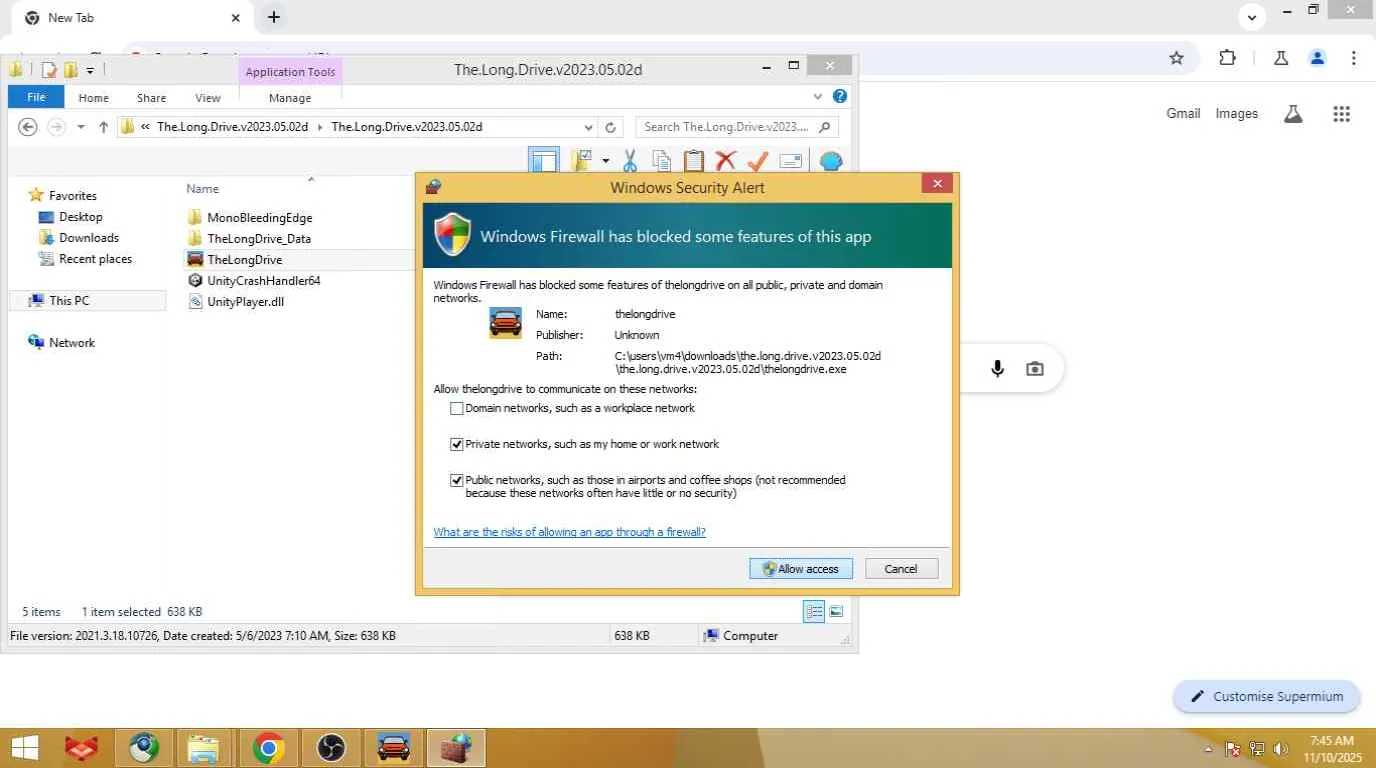
Task: Uncheck the Public networks checkbox
Action: 456,481
